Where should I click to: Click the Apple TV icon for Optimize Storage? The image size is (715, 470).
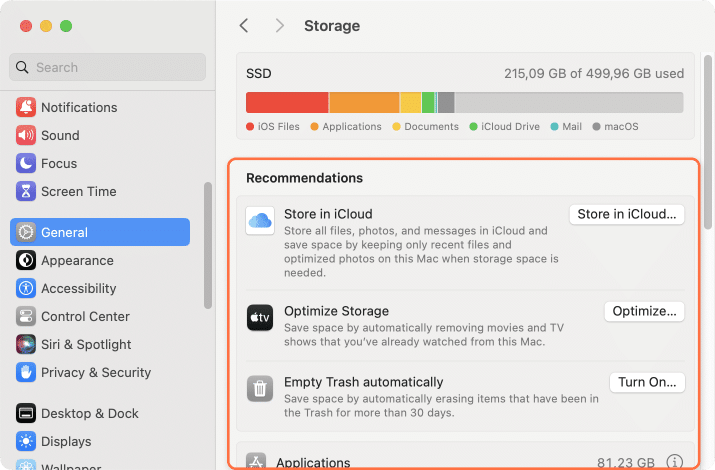pos(260,317)
